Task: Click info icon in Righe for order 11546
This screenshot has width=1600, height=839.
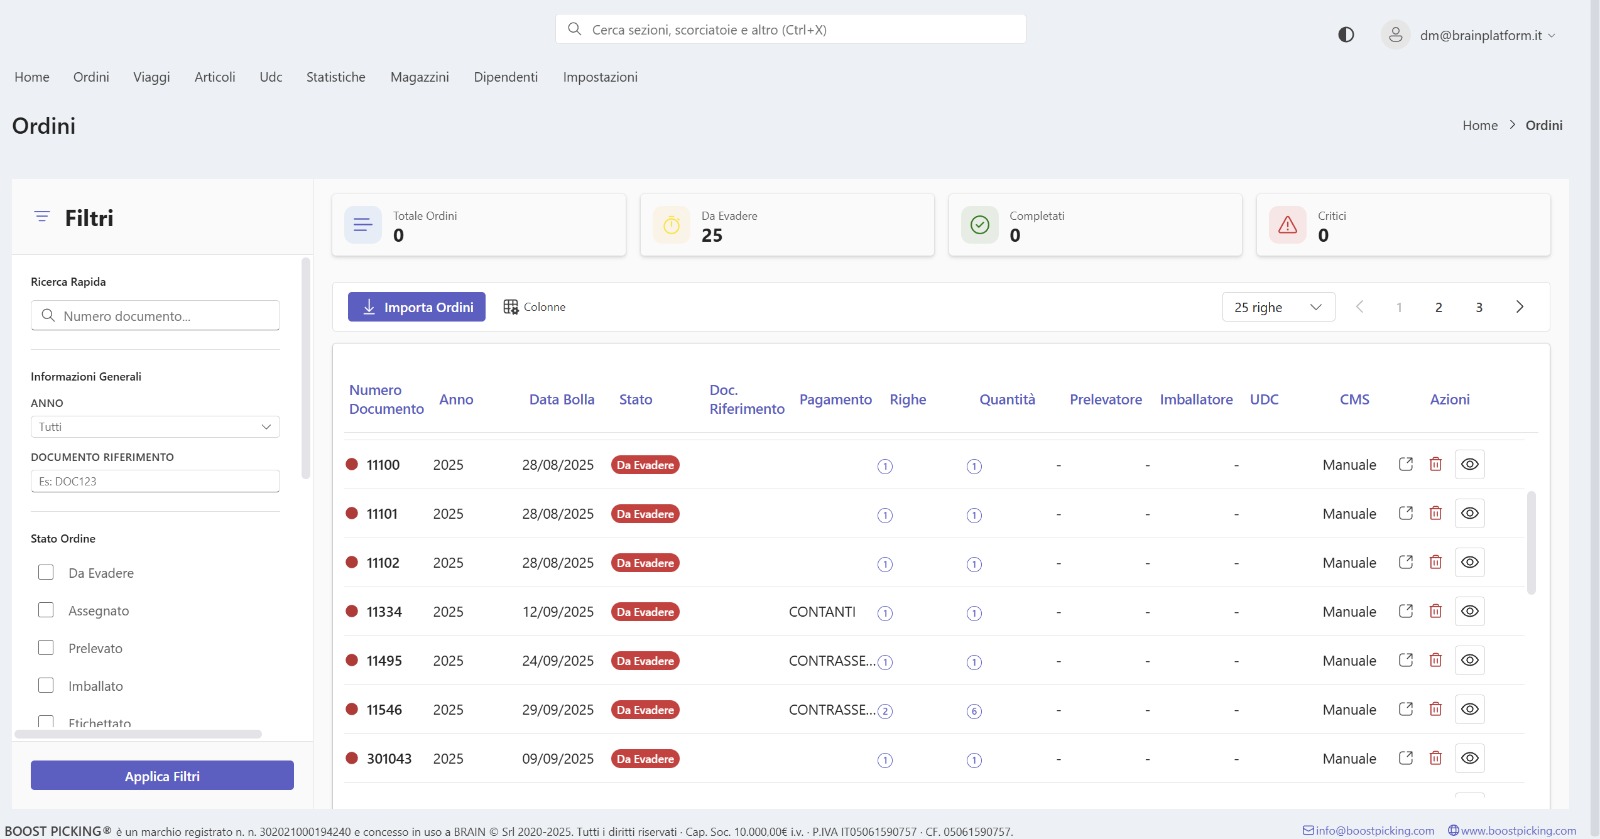Action: [x=885, y=711]
